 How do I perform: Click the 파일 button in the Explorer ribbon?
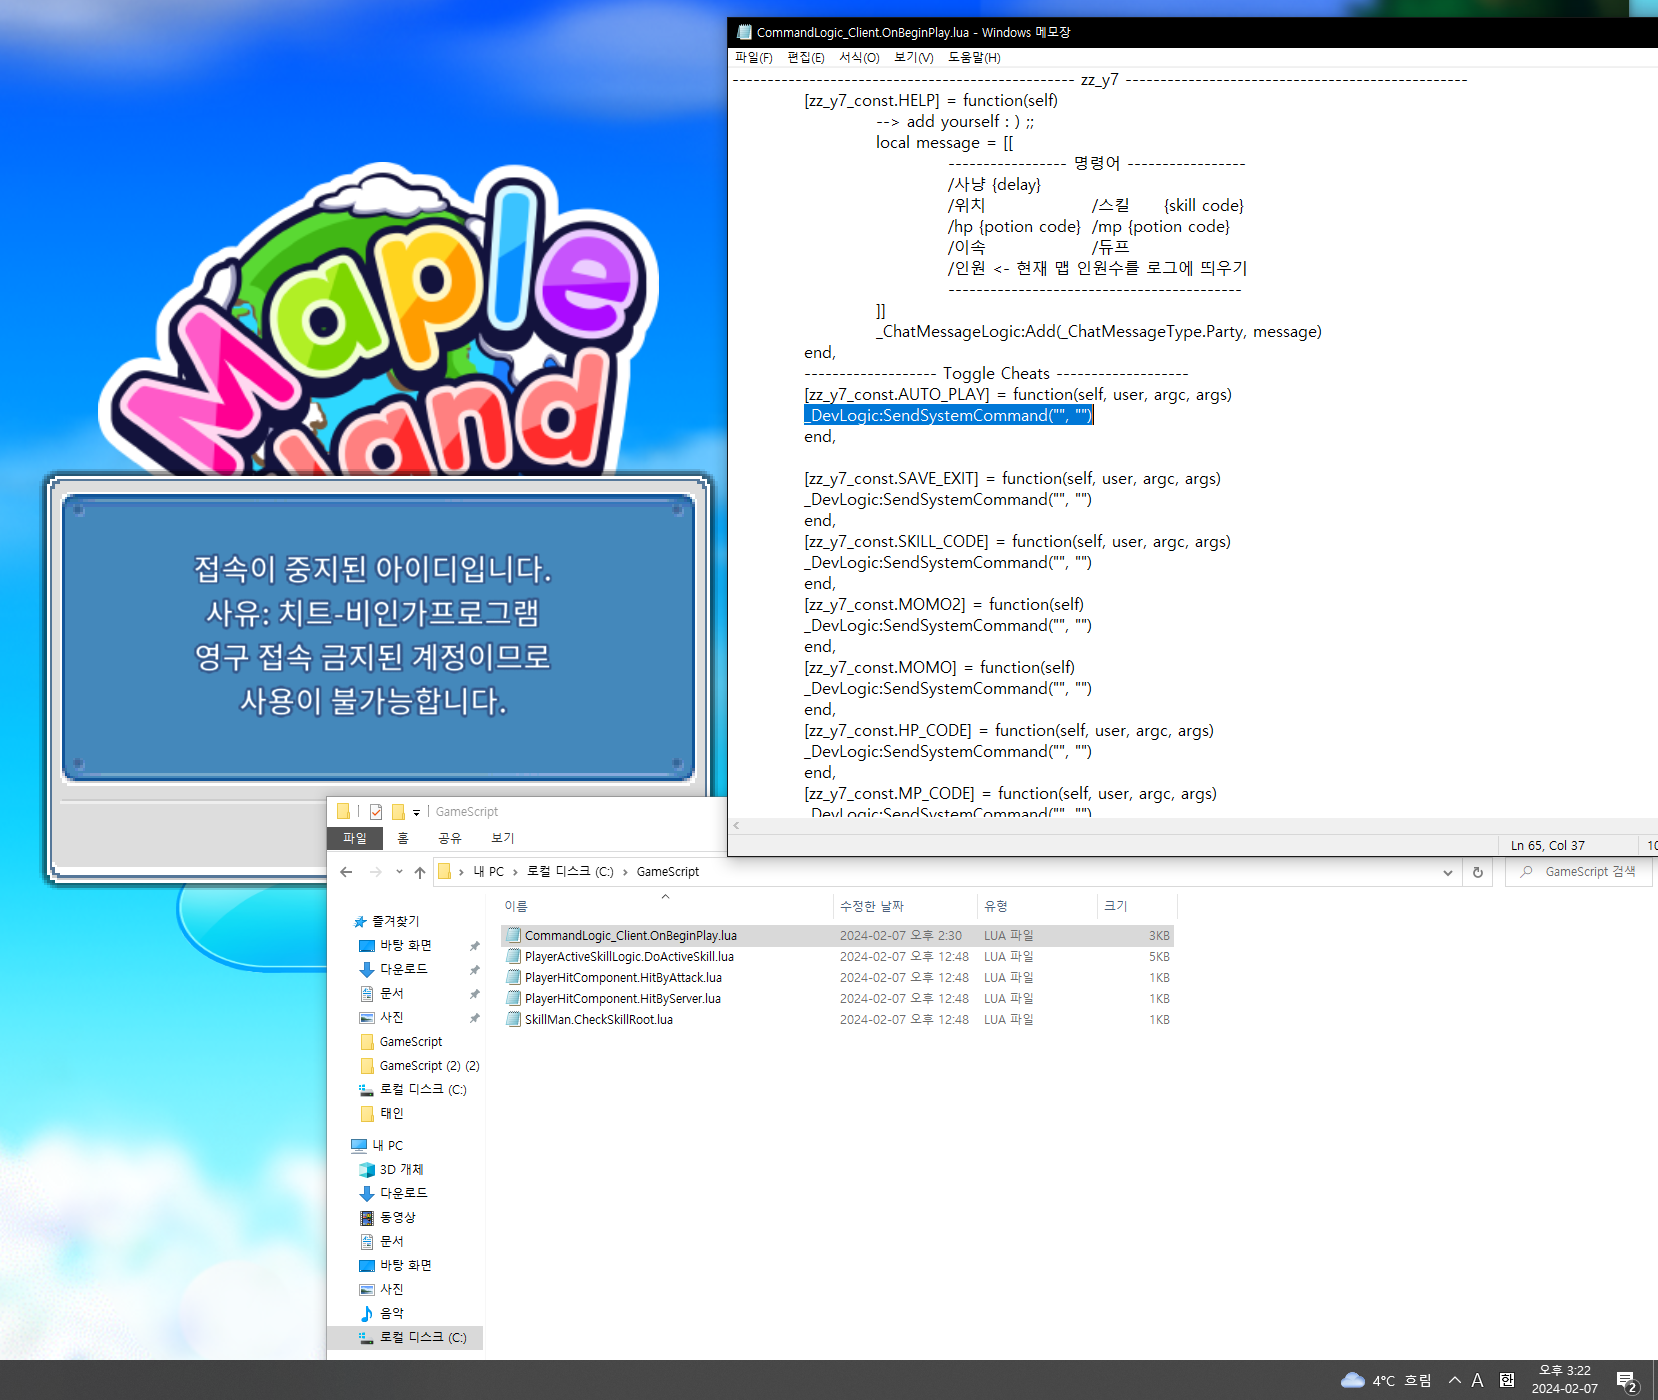click(x=354, y=838)
